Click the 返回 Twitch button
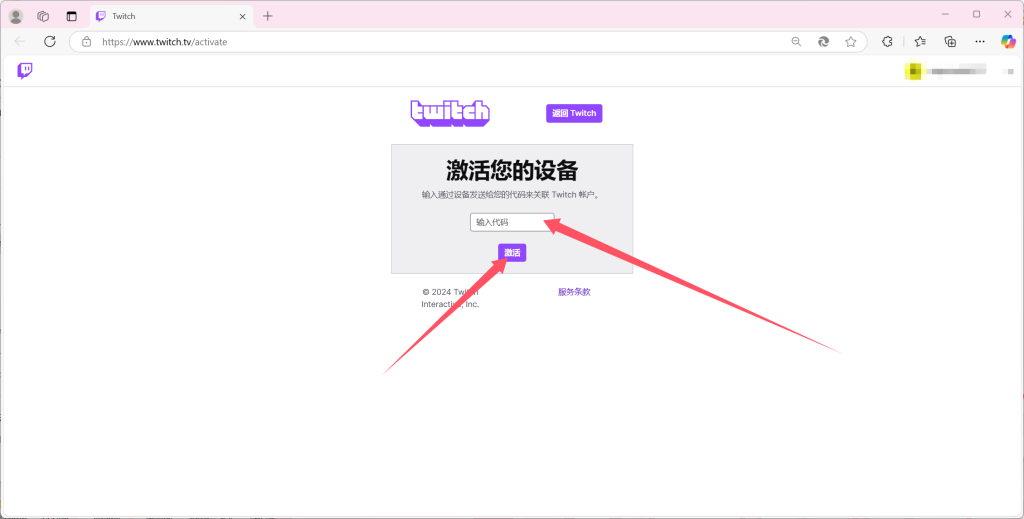 coord(574,113)
